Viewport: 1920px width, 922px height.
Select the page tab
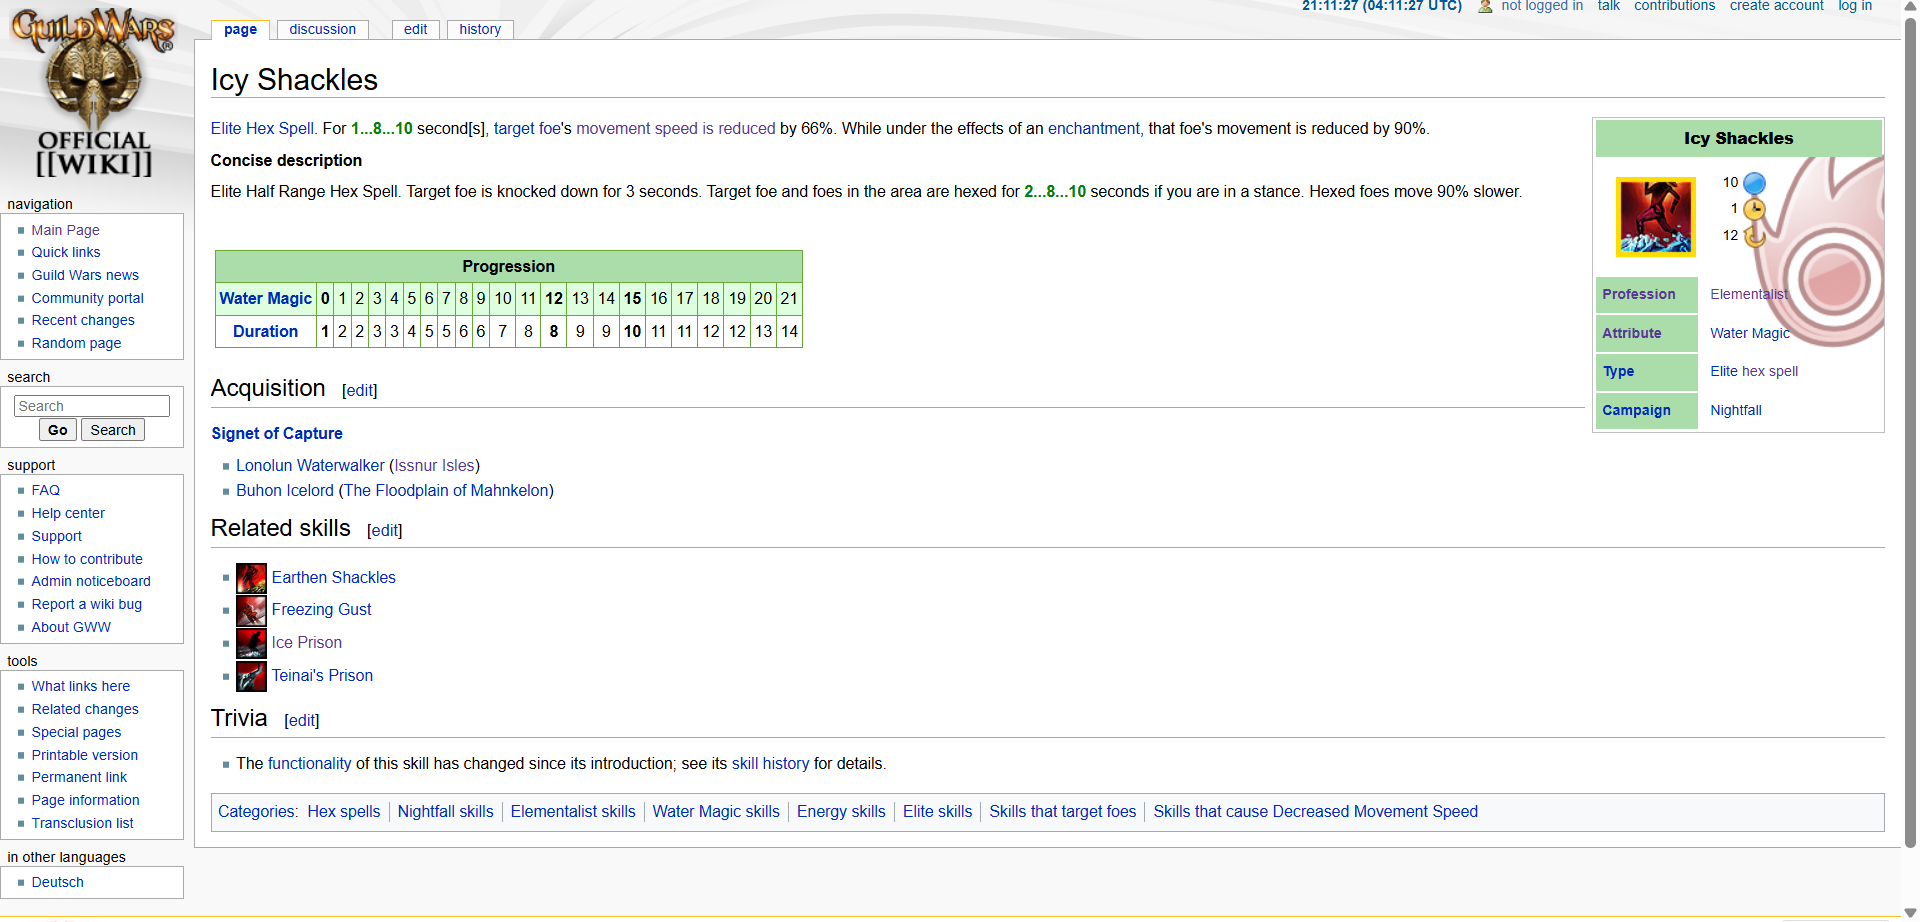(x=240, y=29)
